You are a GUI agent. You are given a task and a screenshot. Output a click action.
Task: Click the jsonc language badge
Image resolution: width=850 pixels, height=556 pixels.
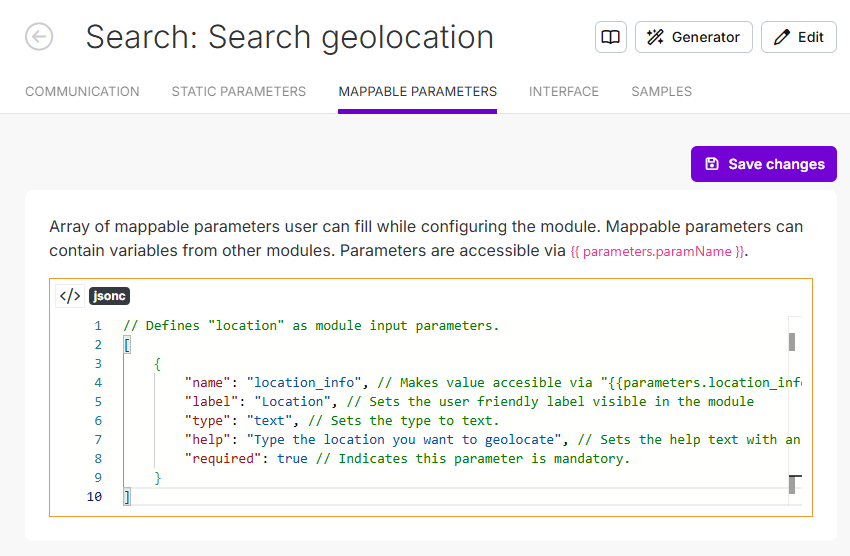(x=109, y=296)
